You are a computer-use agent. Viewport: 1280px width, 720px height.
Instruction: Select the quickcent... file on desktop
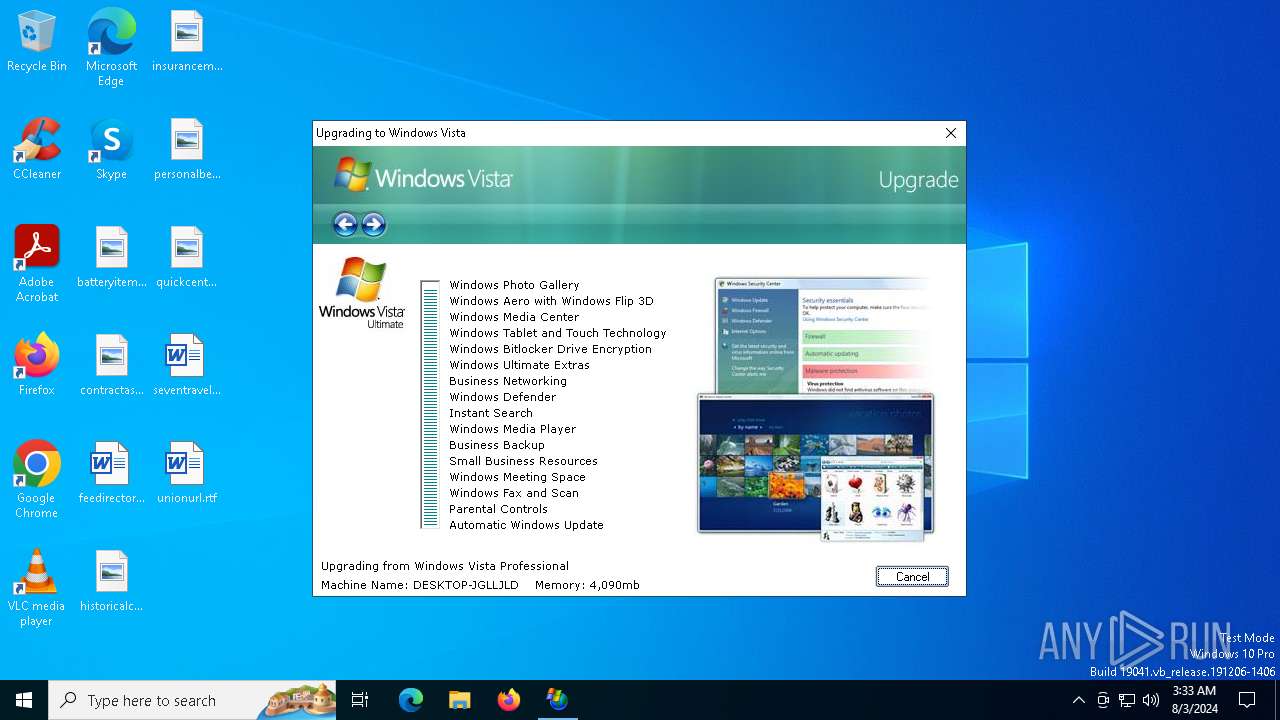click(x=187, y=258)
